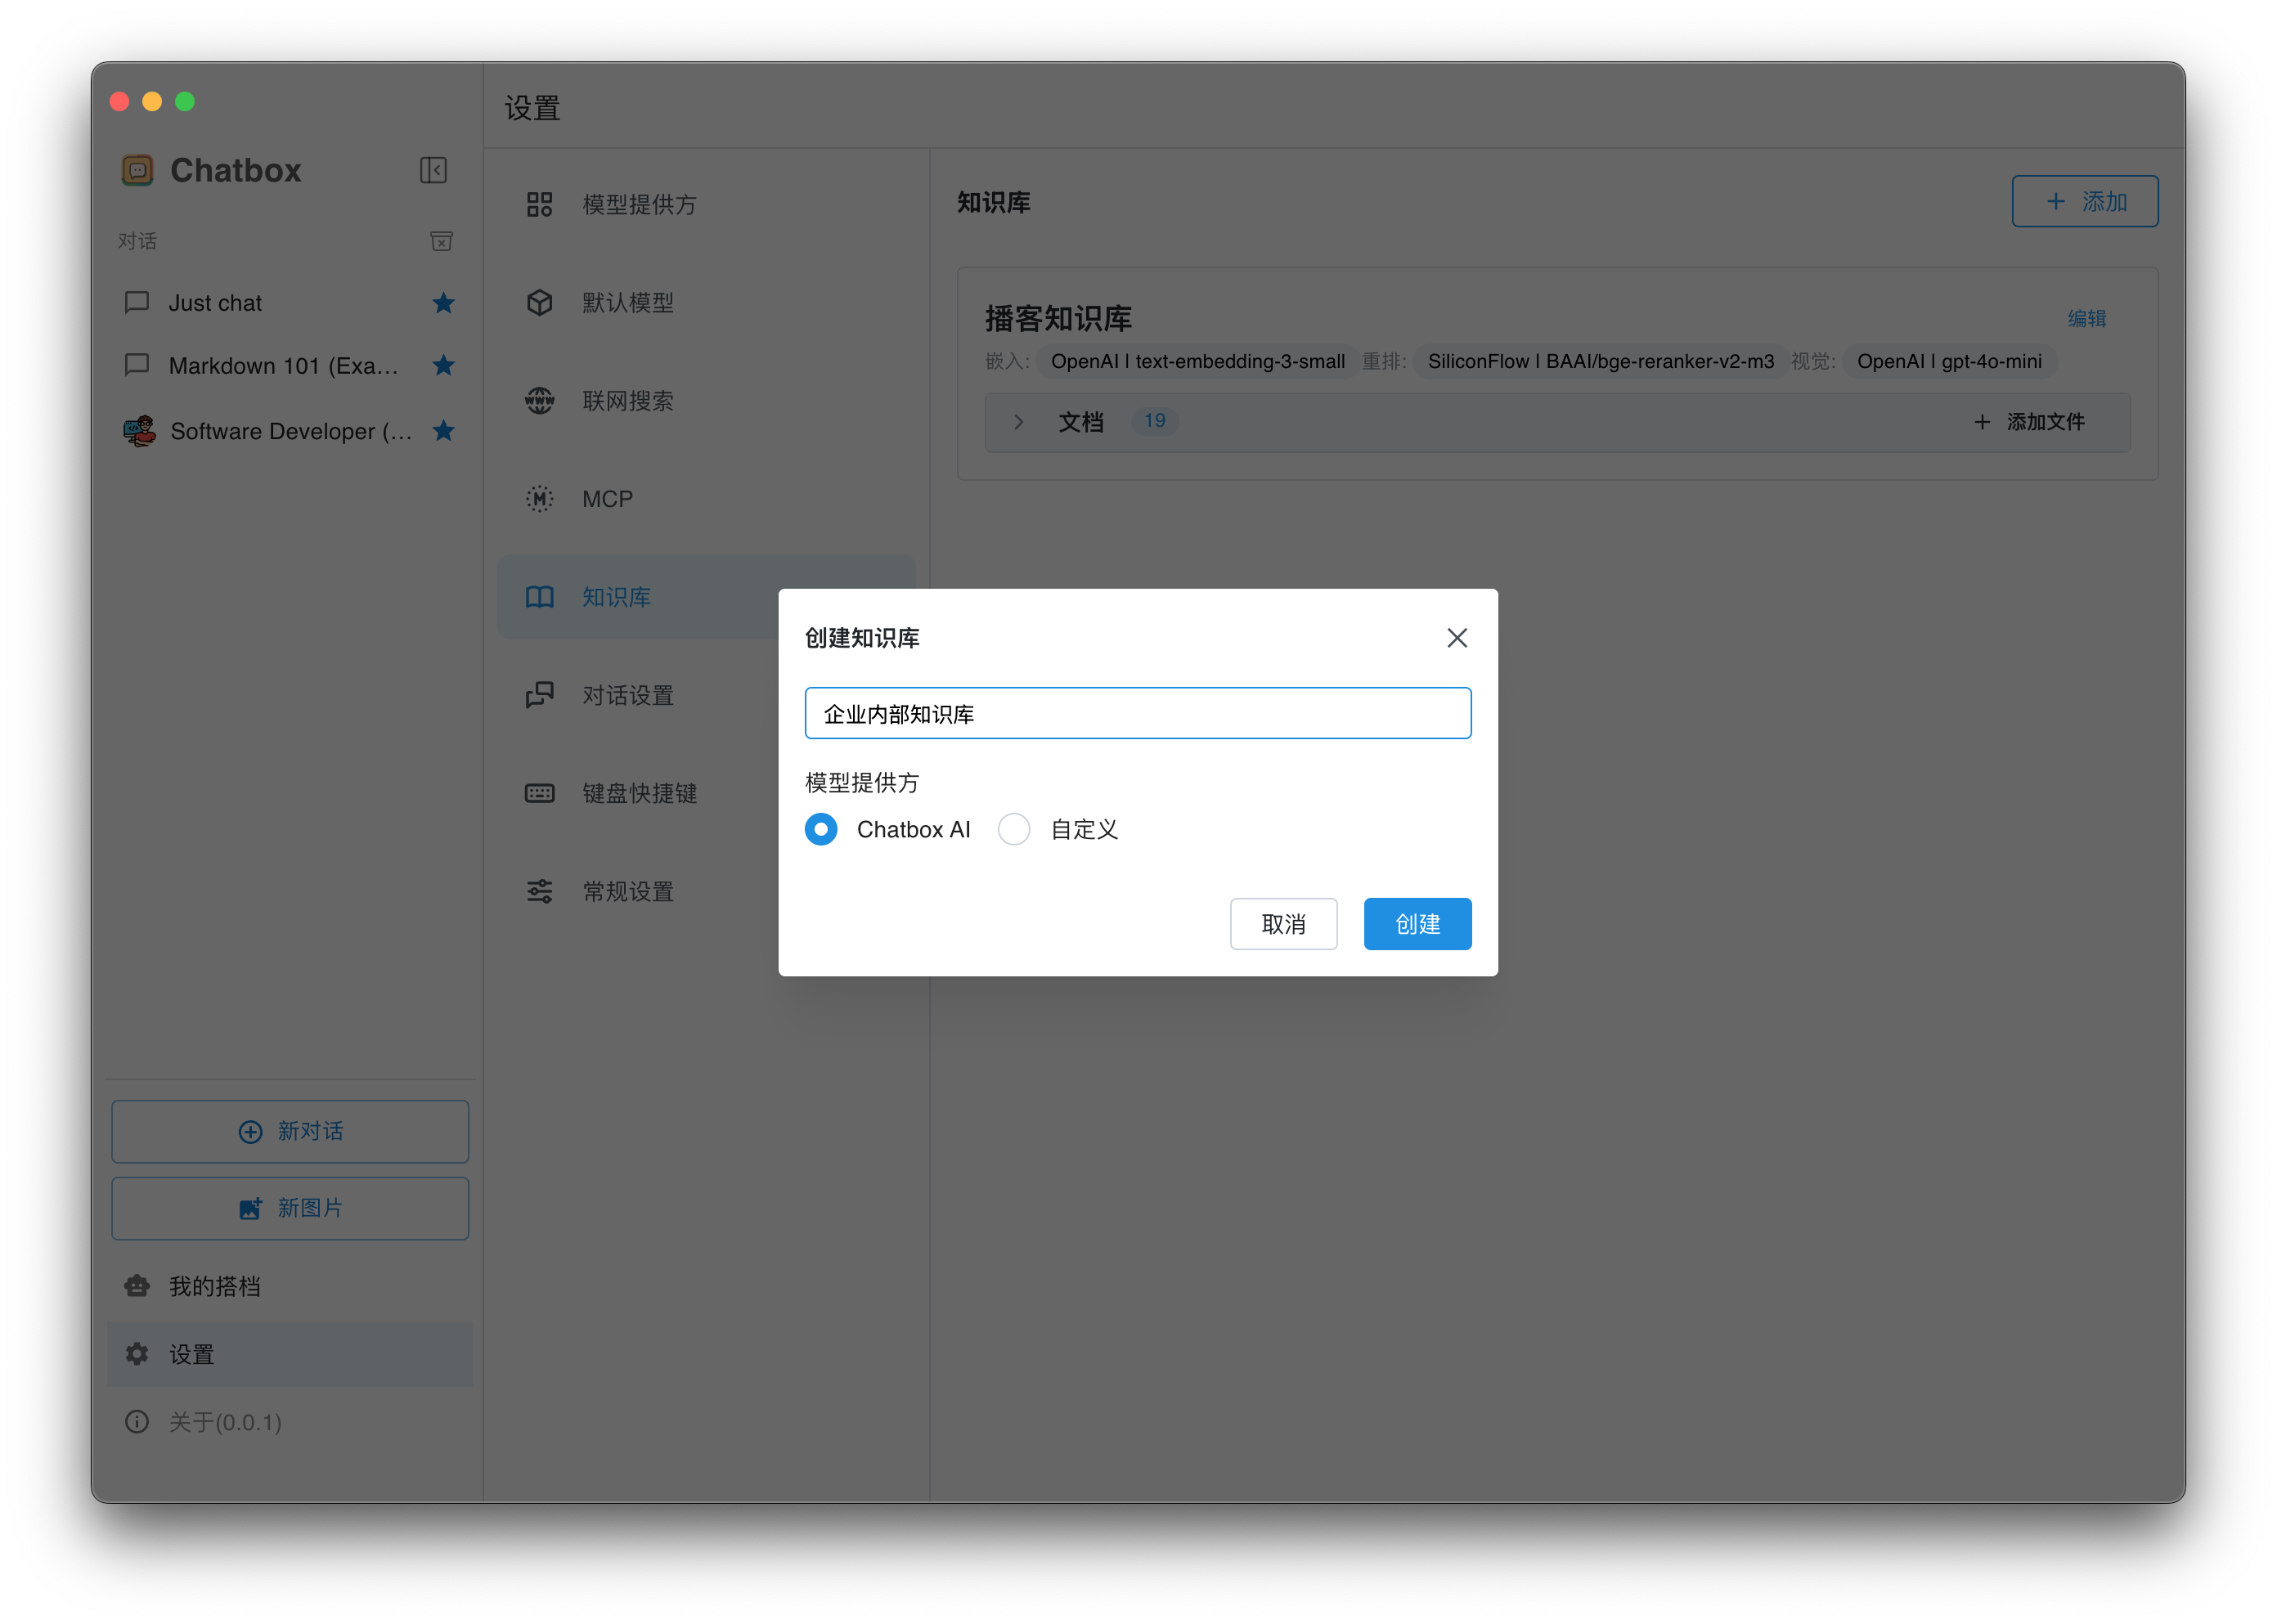Close the 创建知识库 dialog with X
This screenshot has height=1624, width=2277.
[x=1457, y=638]
